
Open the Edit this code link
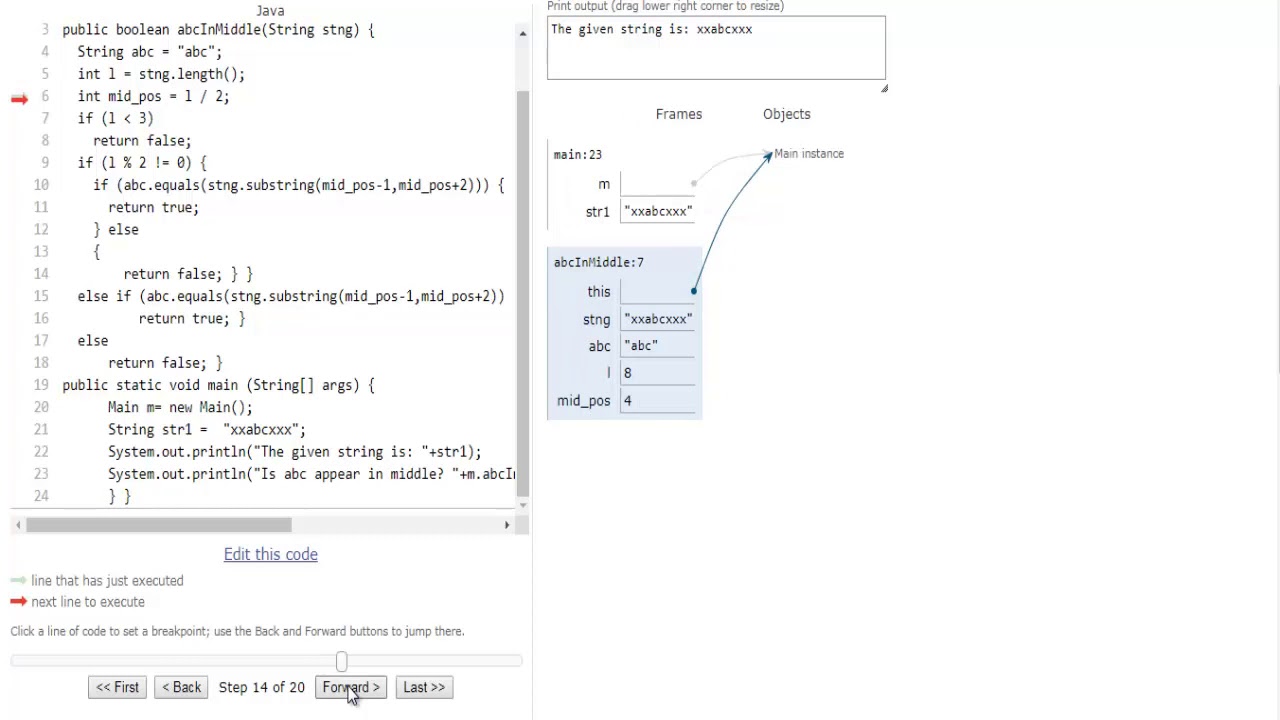point(270,554)
